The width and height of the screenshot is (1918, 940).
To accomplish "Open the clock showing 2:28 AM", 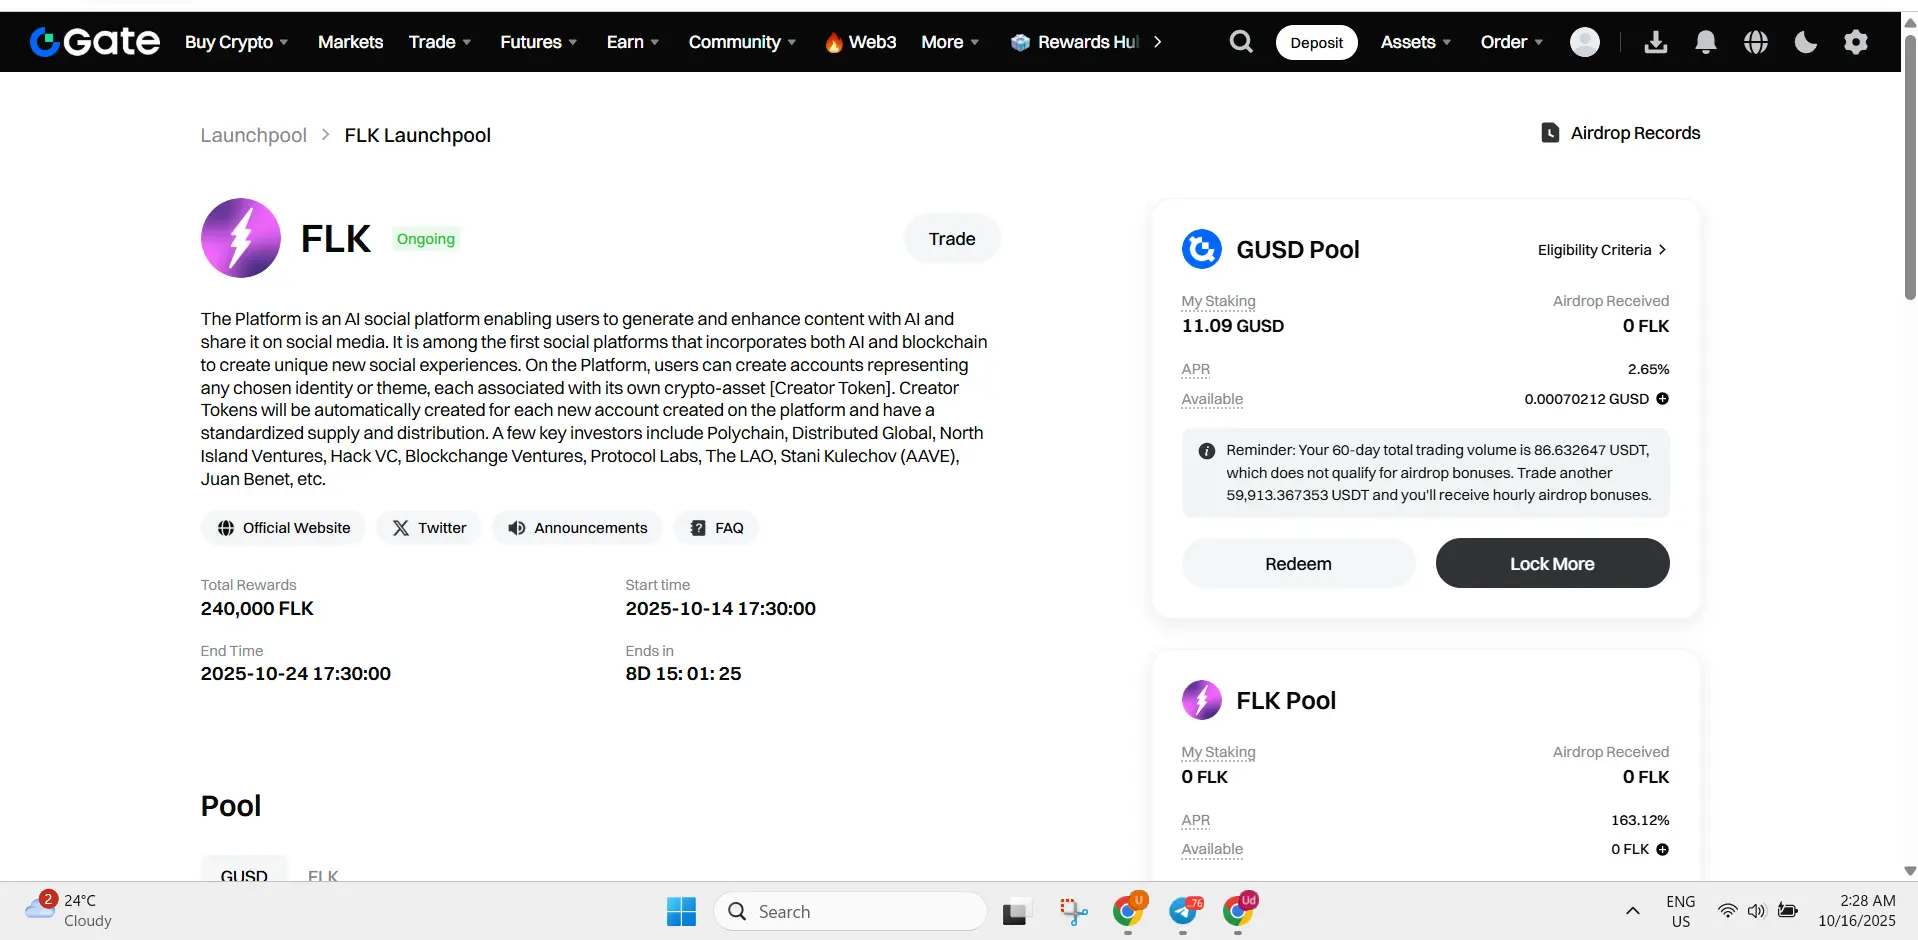I will pyautogui.click(x=1857, y=910).
